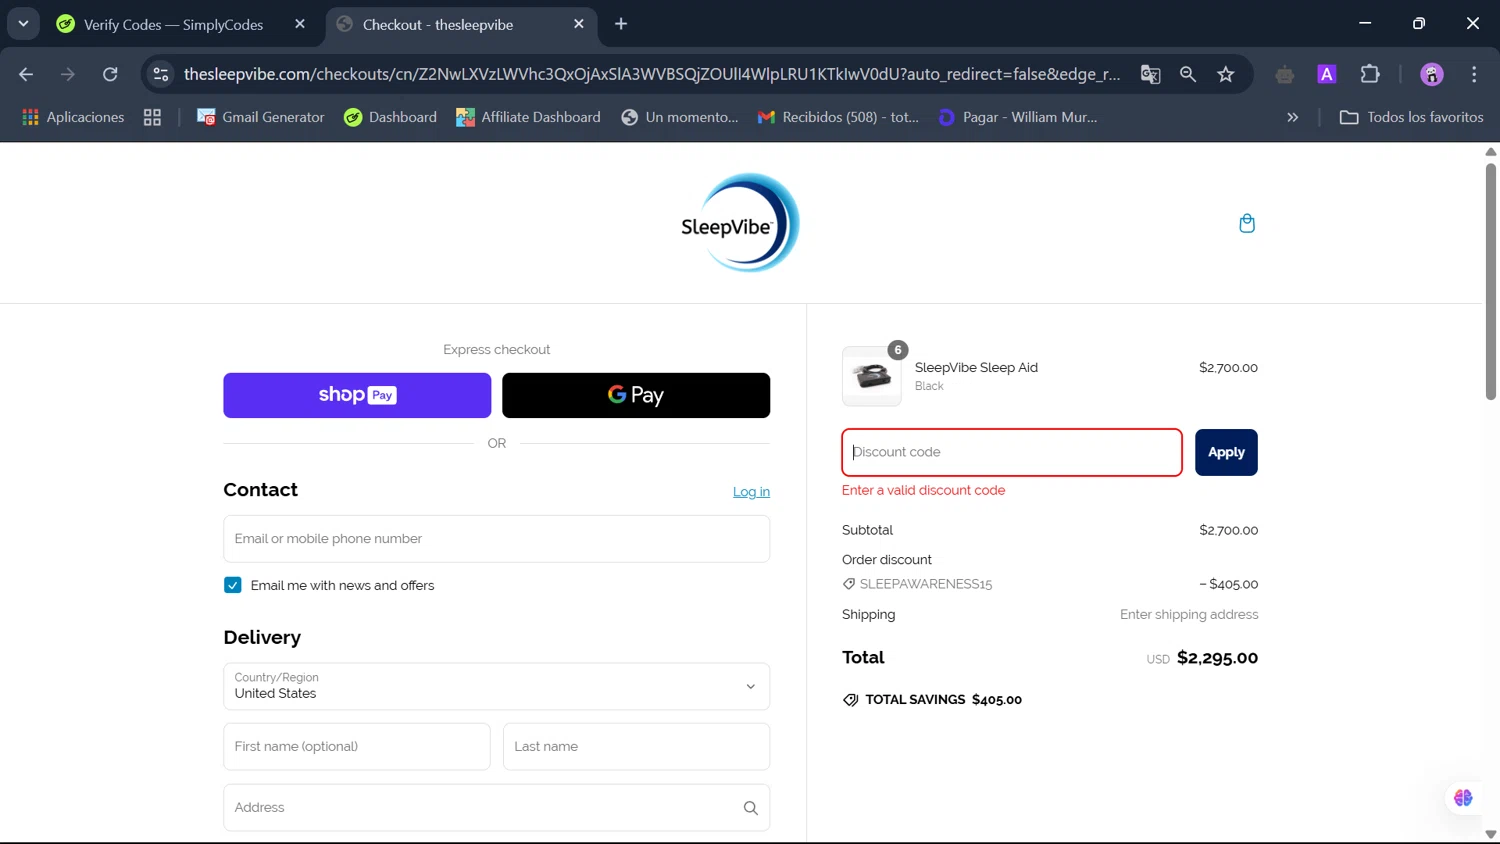Click the Log in link

pyautogui.click(x=751, y=492)
